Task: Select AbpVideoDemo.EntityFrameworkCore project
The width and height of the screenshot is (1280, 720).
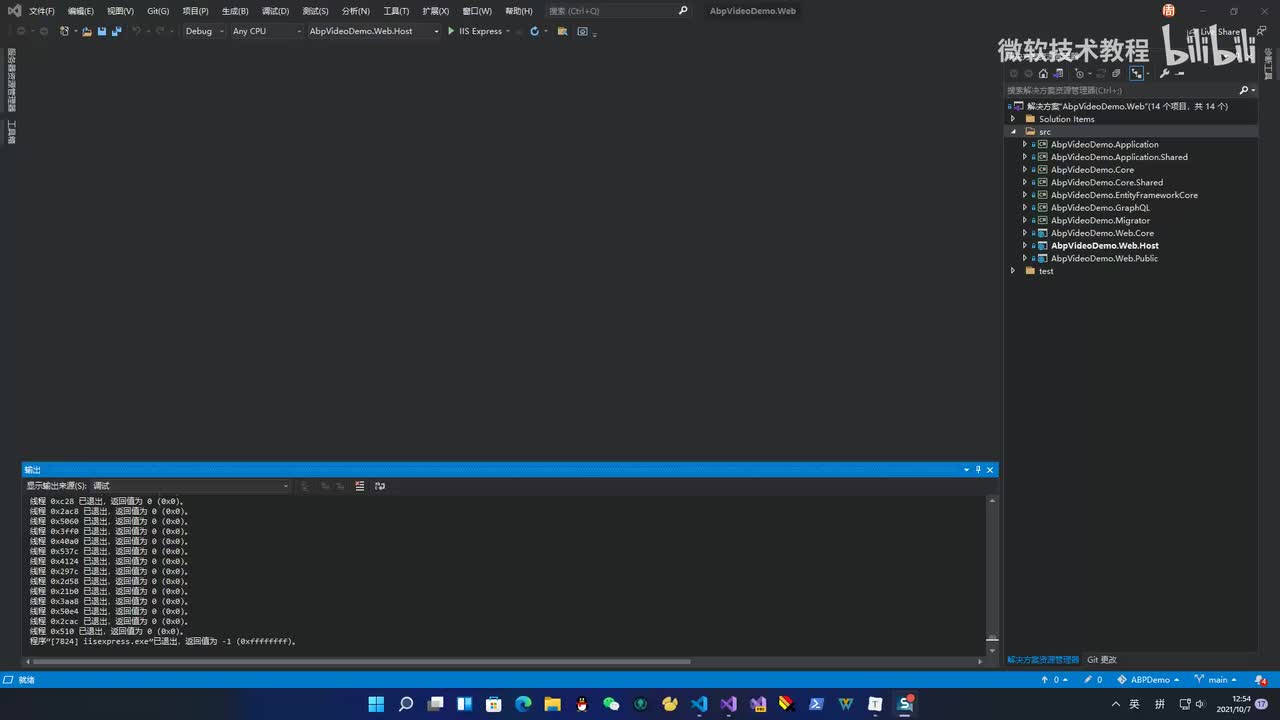Action: coord(1124,195)
